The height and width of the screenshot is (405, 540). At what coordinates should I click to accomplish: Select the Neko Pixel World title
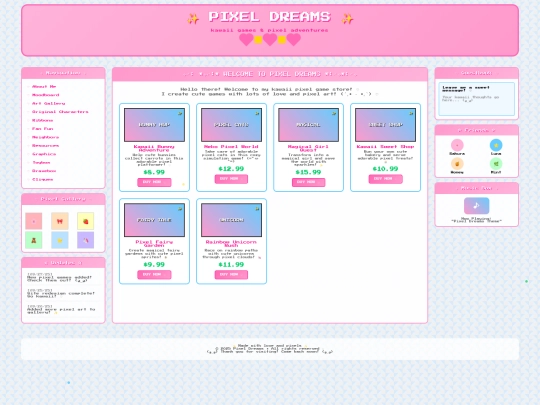231,147
